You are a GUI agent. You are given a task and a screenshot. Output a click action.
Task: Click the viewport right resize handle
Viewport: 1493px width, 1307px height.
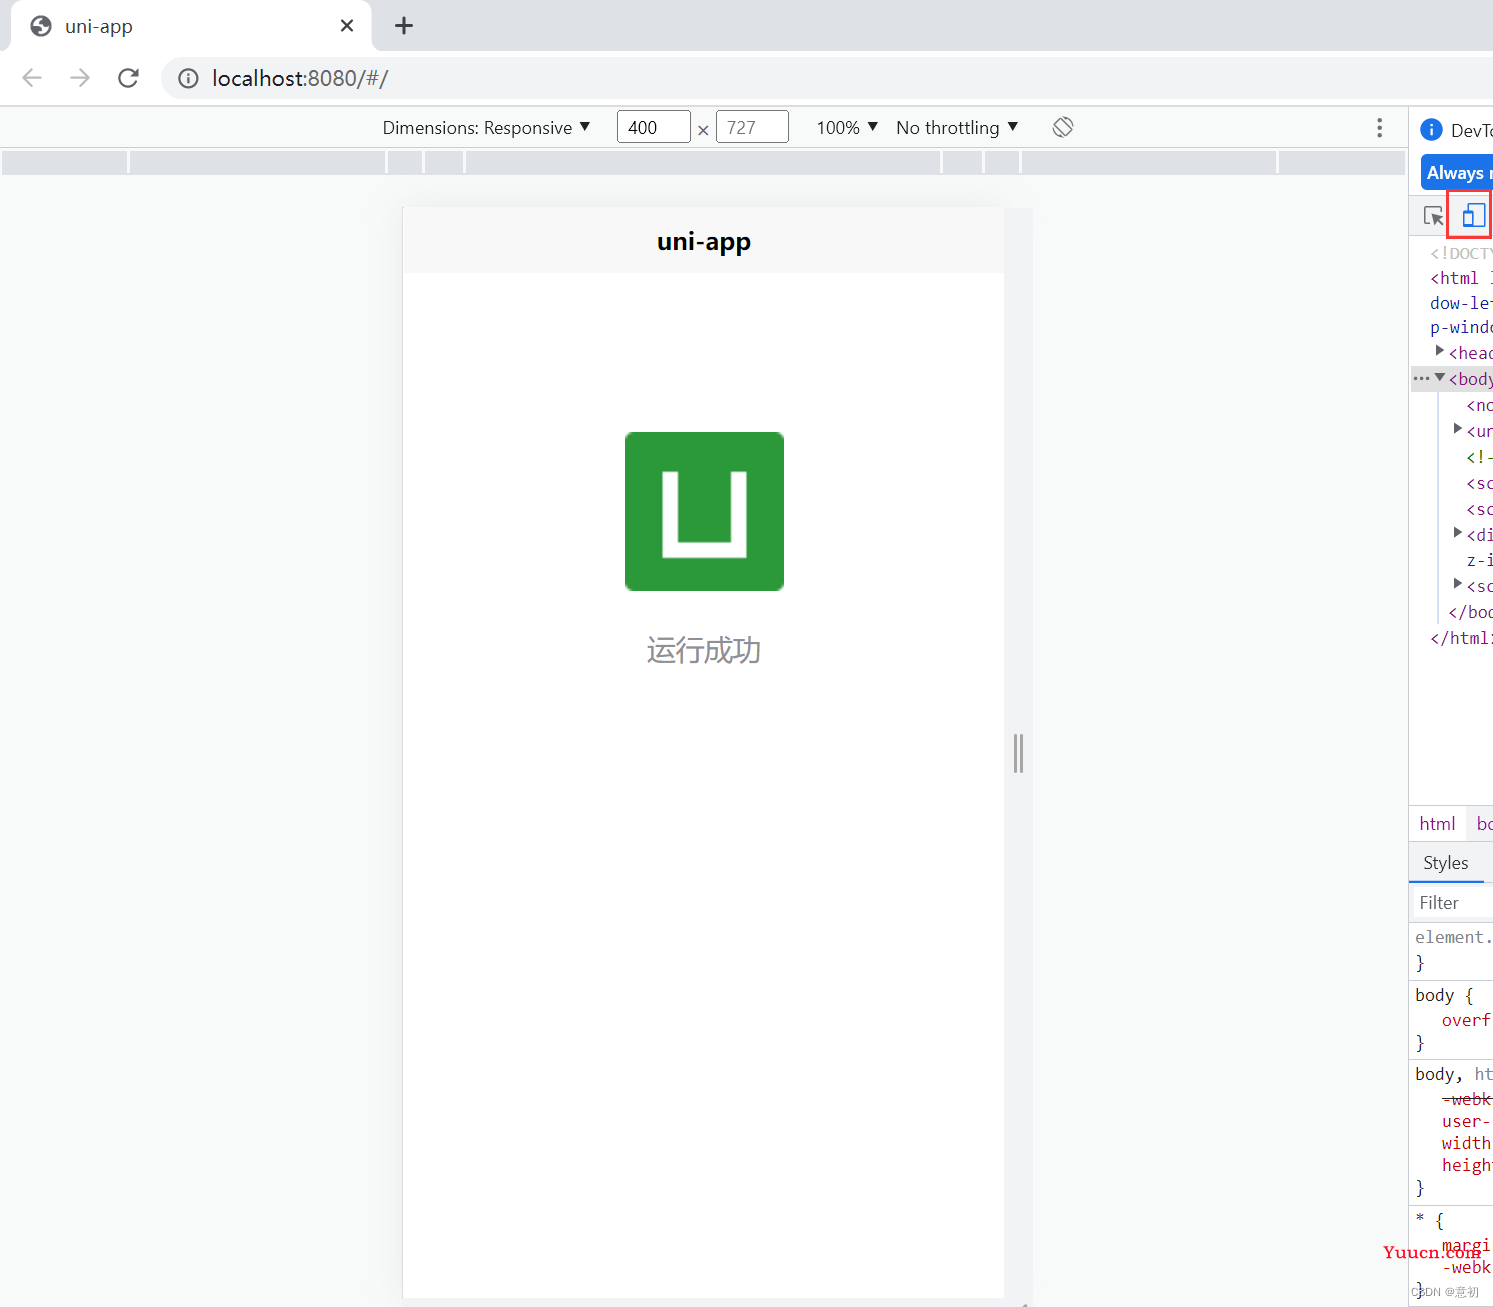coord(1018,753)
